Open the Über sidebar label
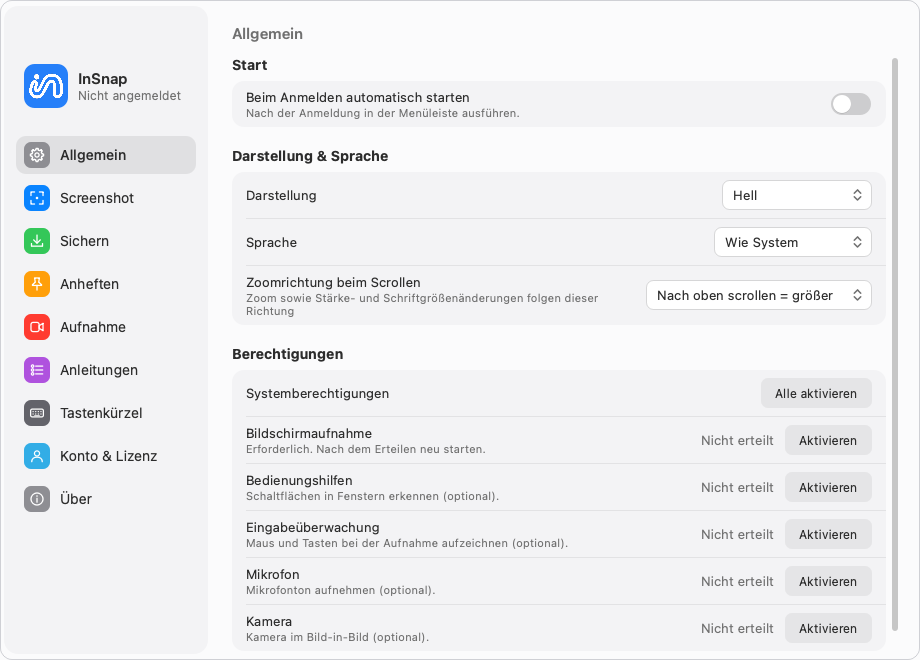920x660 pixels. (76, 499)
